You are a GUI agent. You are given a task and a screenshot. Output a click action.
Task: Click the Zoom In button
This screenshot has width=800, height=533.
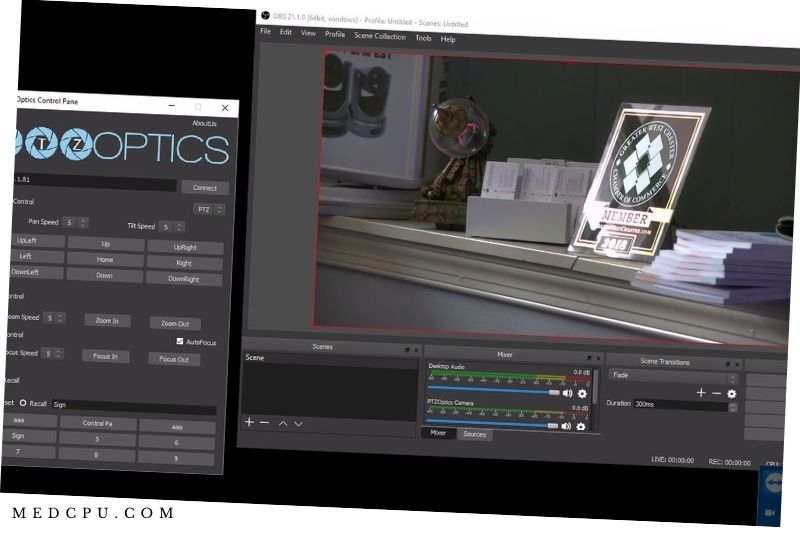[x=107, y=320]
